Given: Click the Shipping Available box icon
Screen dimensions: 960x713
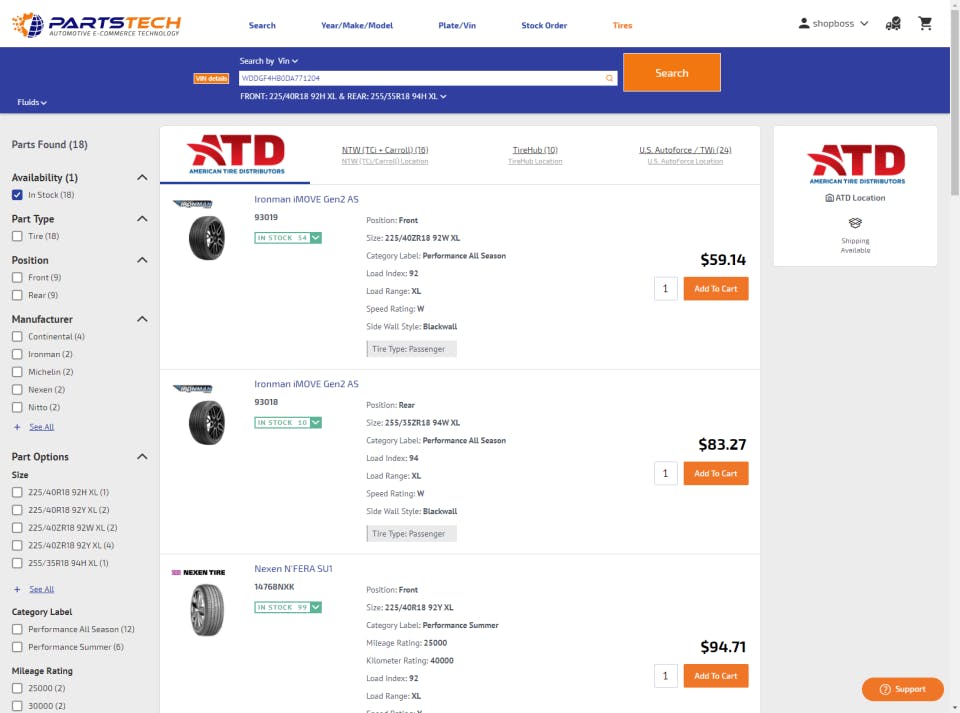Looking at the screenshot, I should tap(855, 223).
